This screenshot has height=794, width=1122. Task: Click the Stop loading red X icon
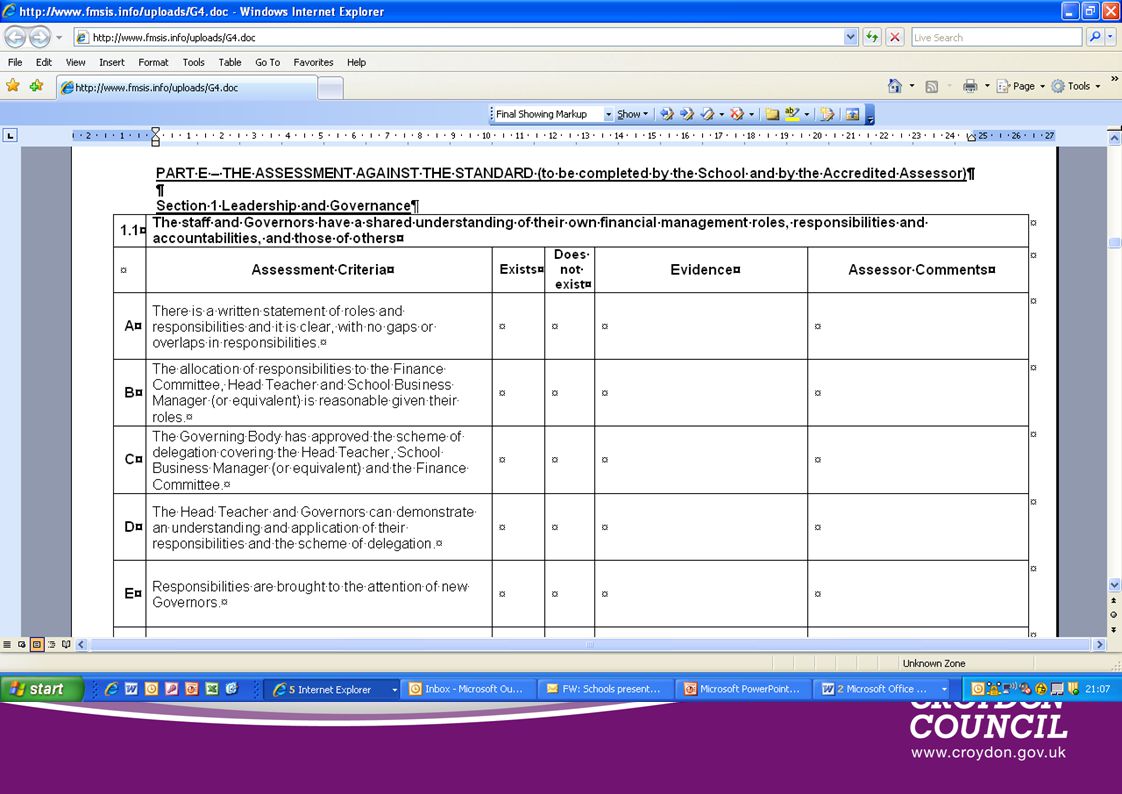pyautogui.click(x=894, y=37)
